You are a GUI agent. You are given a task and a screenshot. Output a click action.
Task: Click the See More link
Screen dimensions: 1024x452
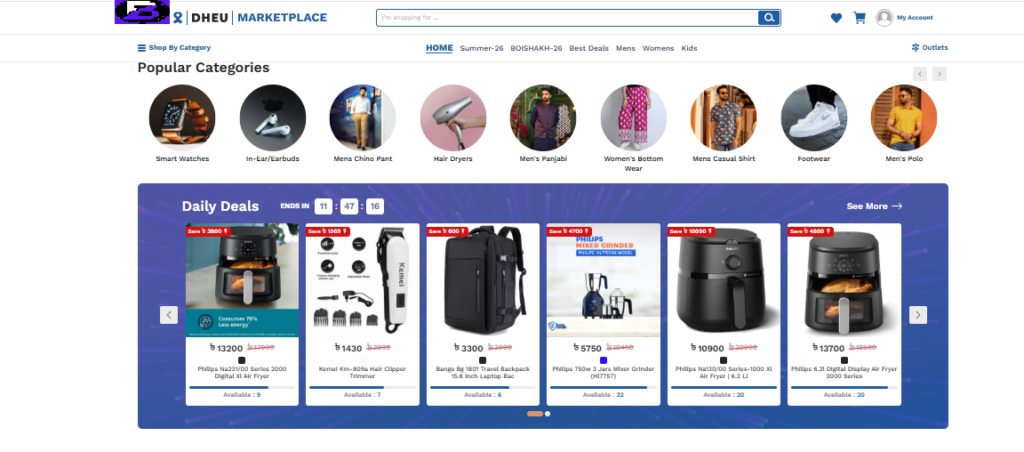click(874, 206)
